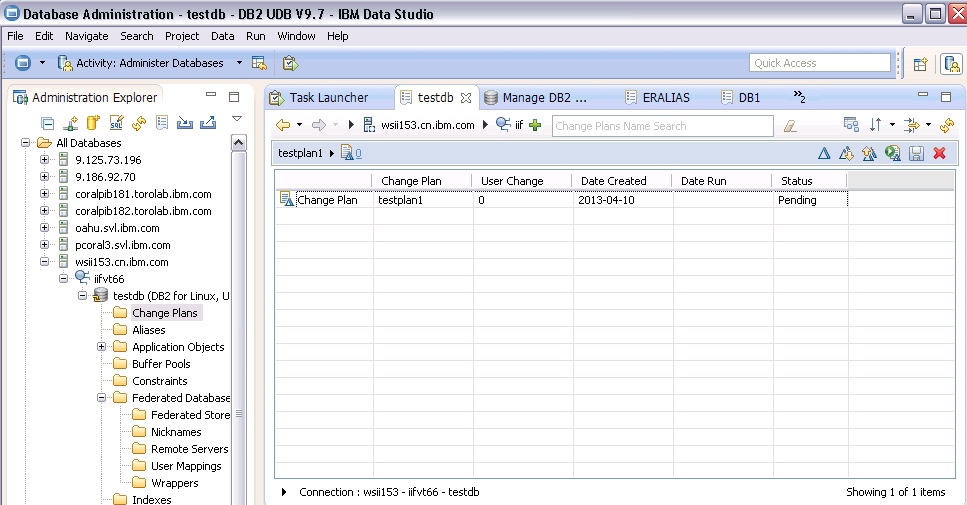Click the forward arrow in testdb editor
Viewport: 967px width, 505px height.
[x=319, y=125]
